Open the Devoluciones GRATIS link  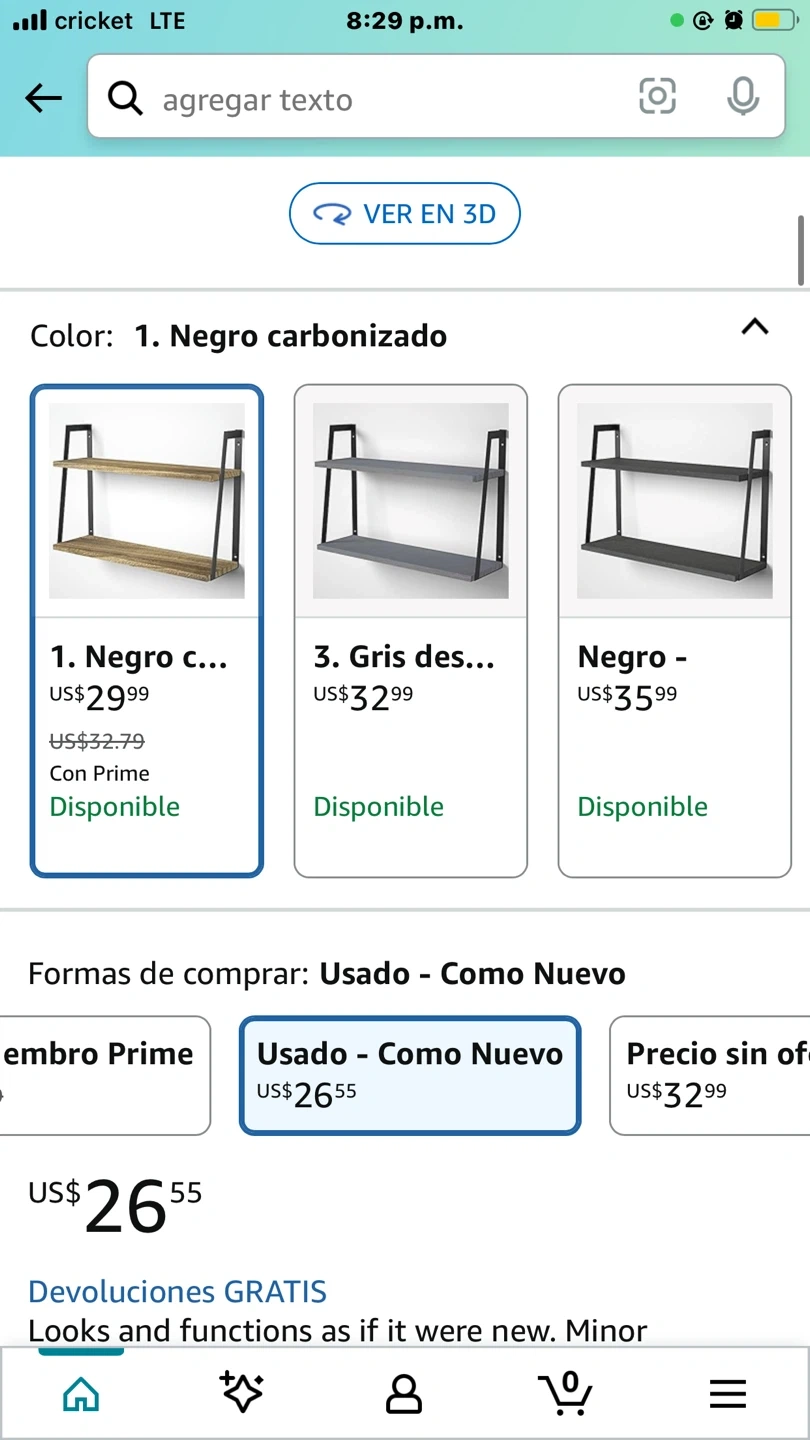177,1291
